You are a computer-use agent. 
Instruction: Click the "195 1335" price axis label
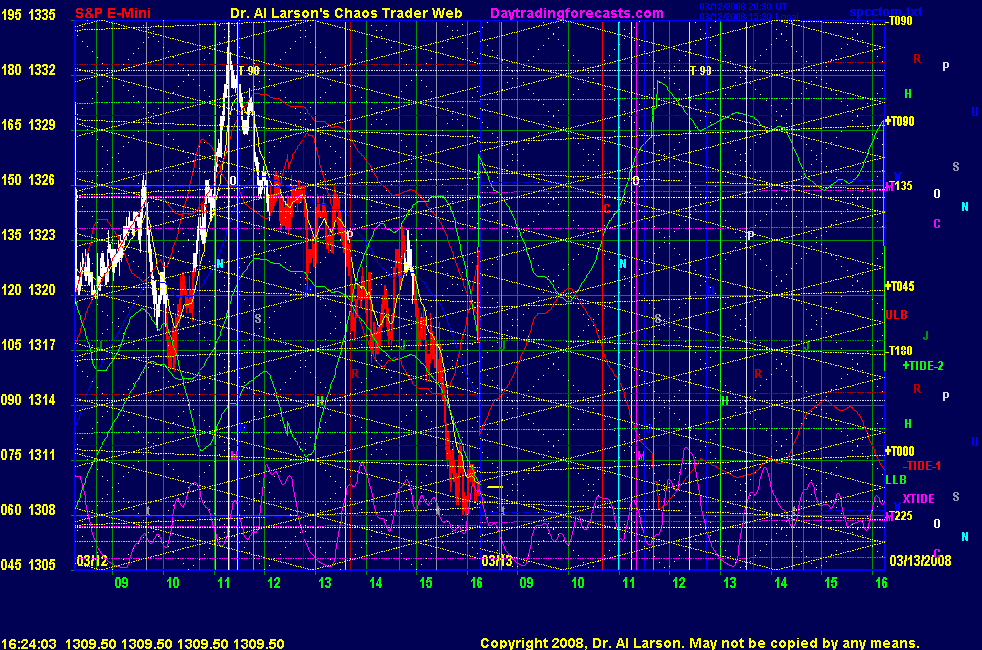pos(28,15)
